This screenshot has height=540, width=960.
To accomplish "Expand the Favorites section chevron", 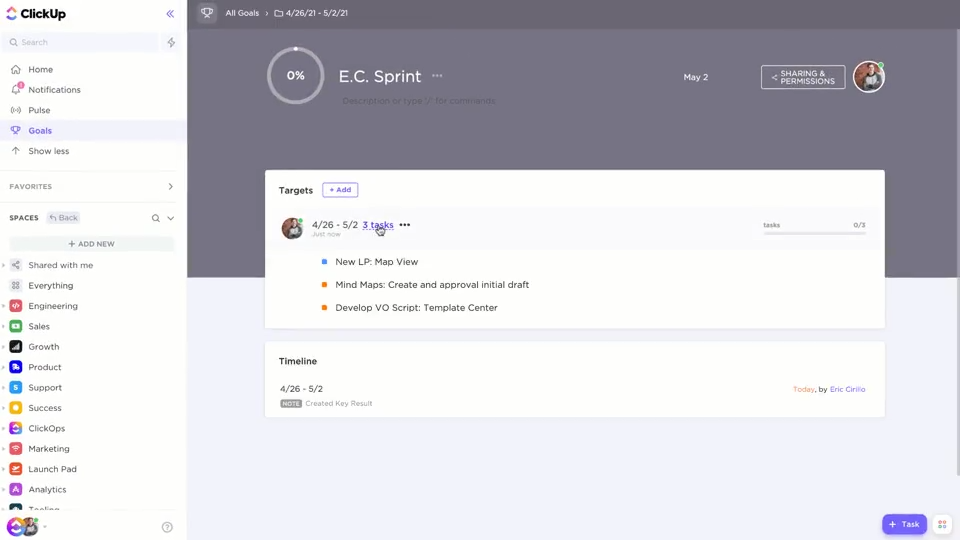I will point(170,187).
